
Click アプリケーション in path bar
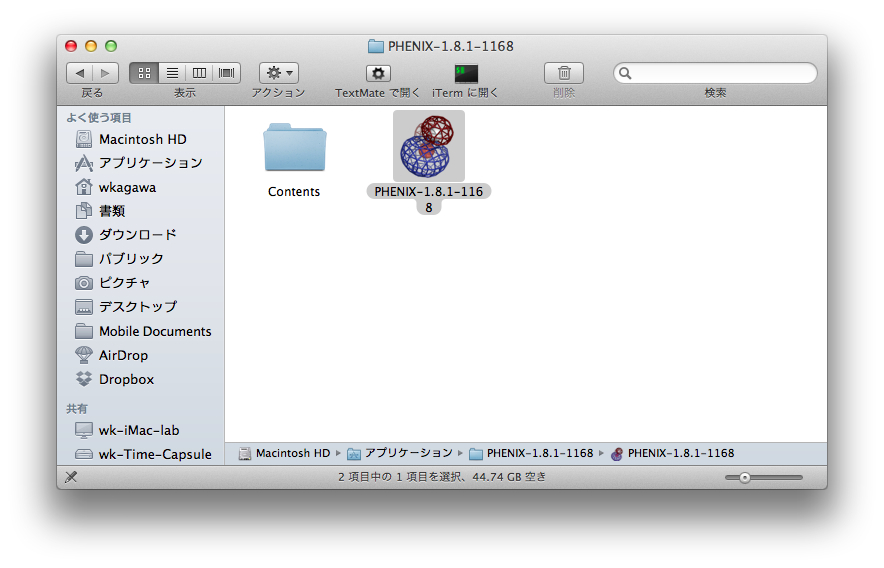400,453
